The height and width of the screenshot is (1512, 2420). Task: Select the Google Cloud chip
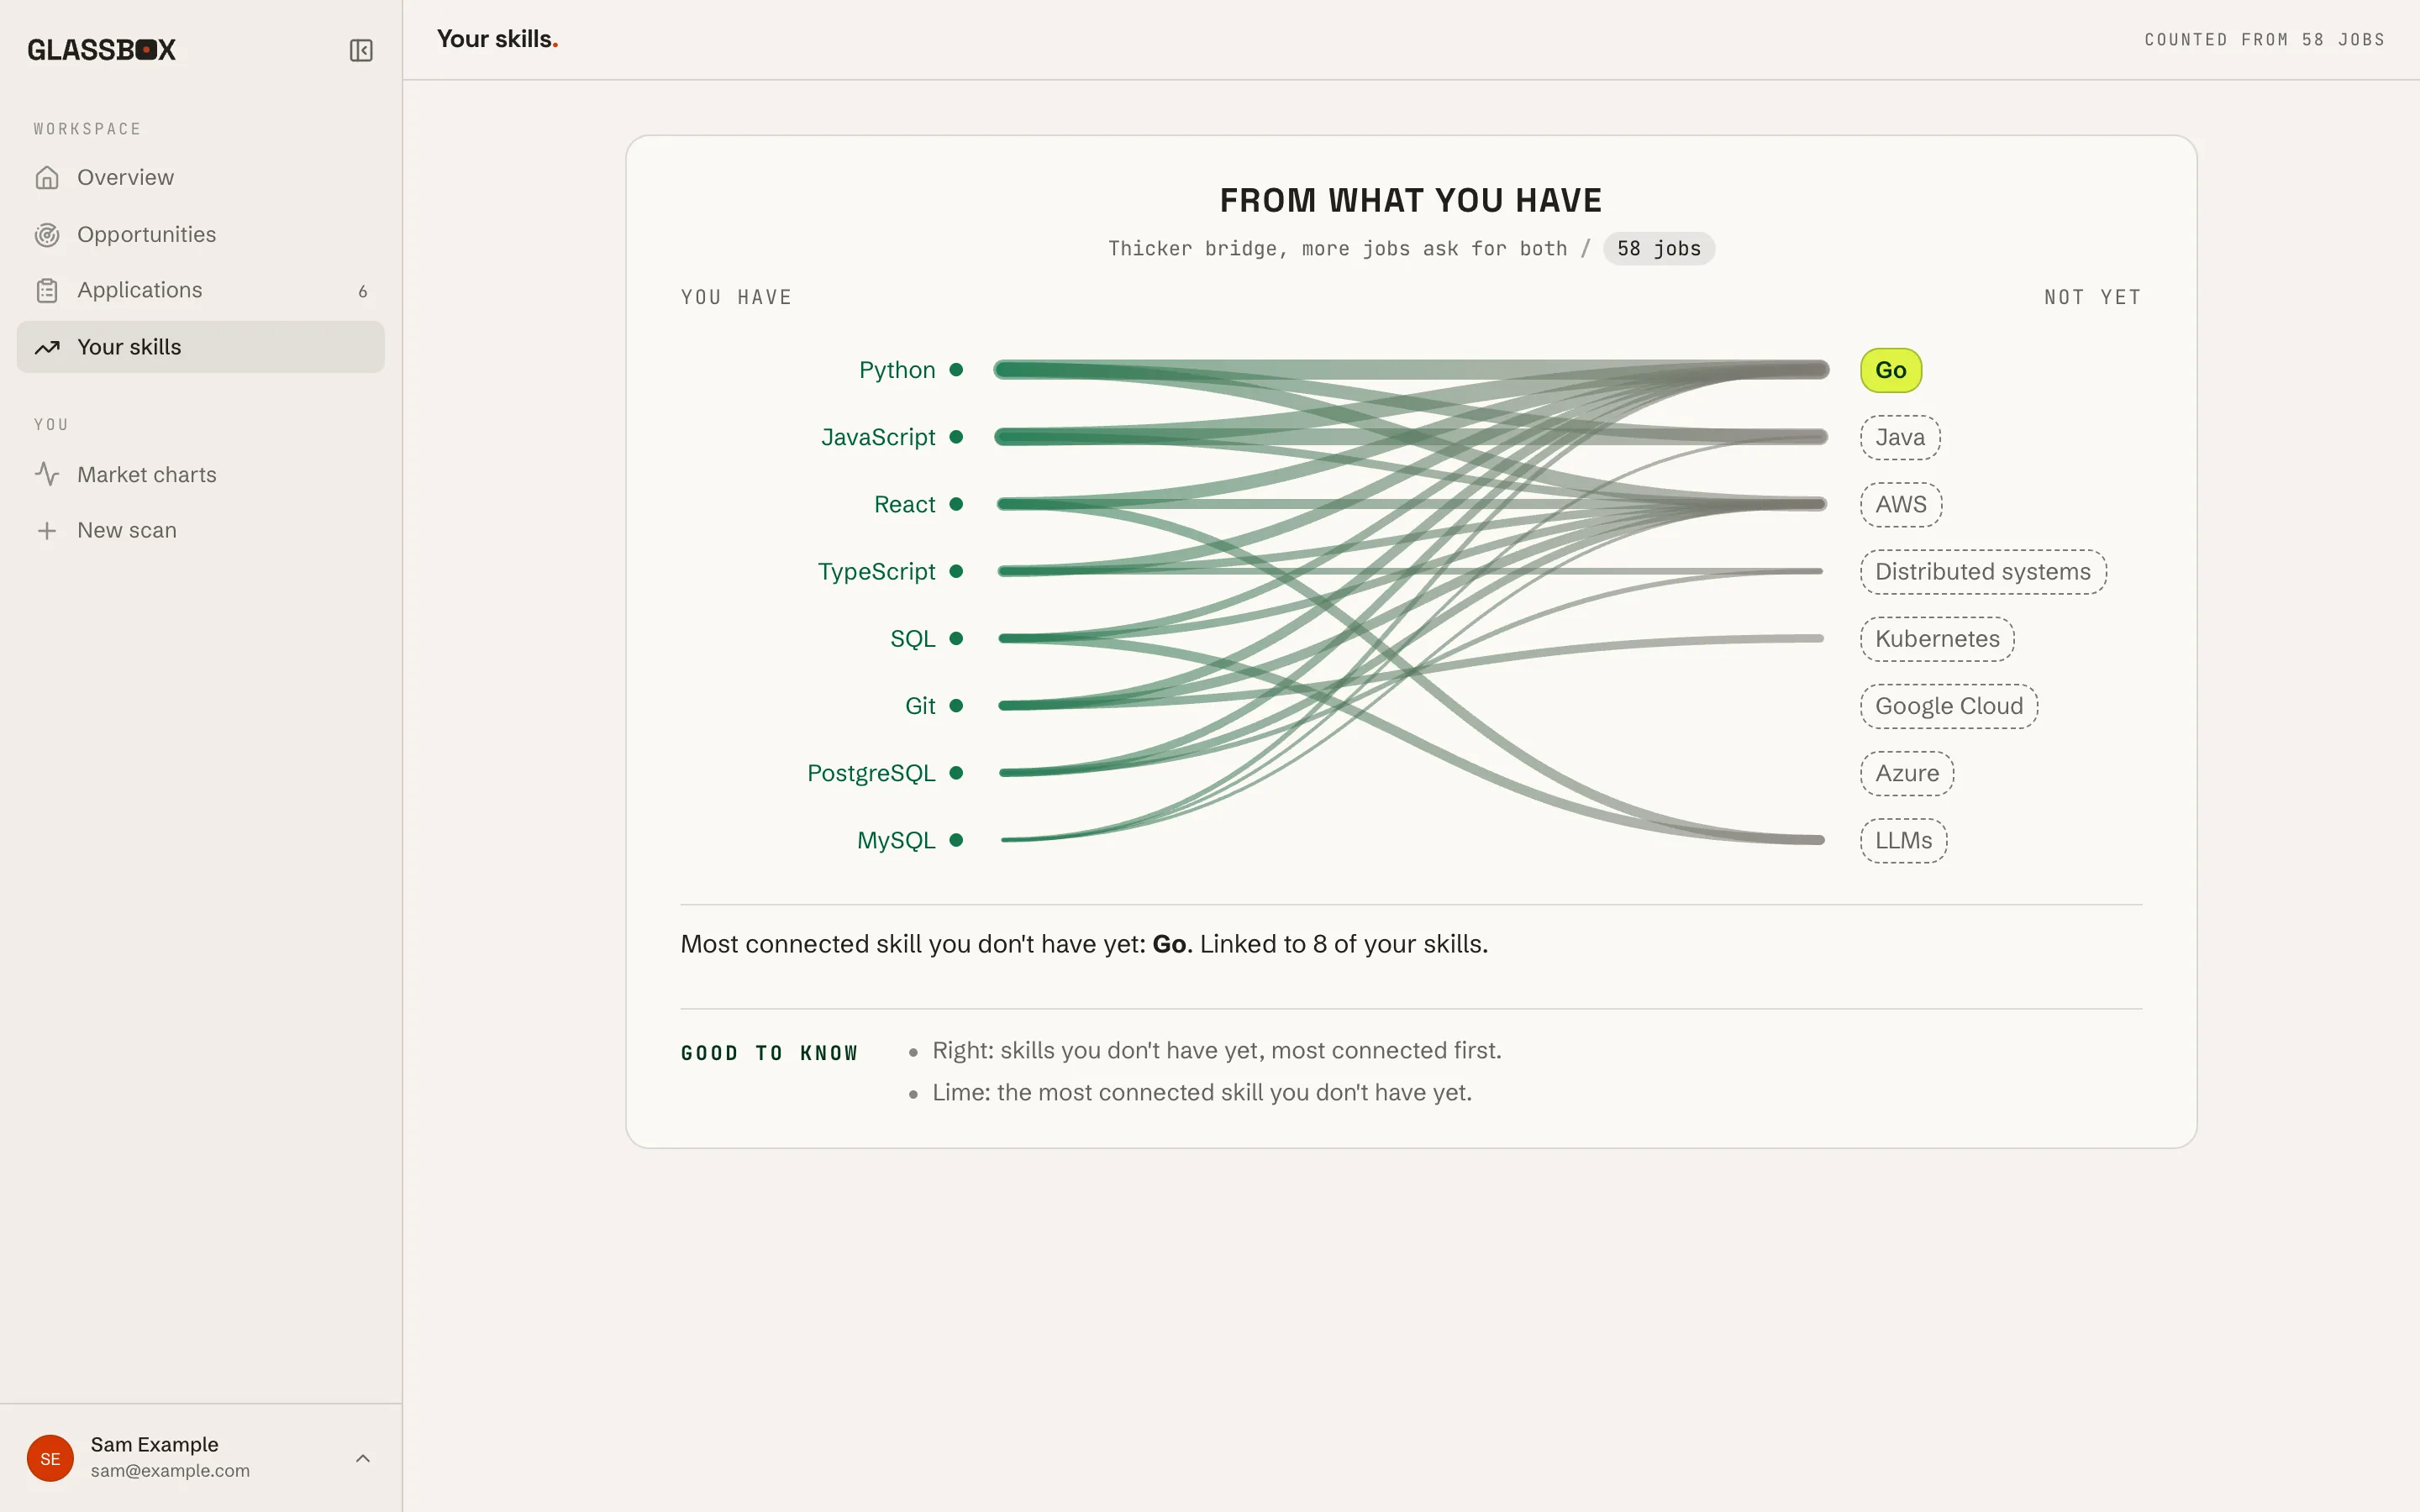pyautogui.click(x=1949, y=706)
